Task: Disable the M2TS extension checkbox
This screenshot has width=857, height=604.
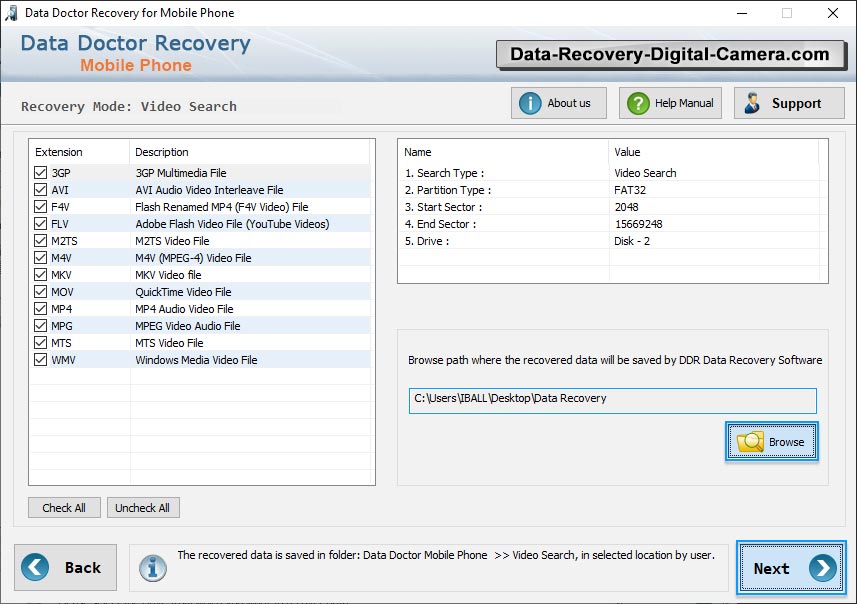Action: (x=40, y=241)
